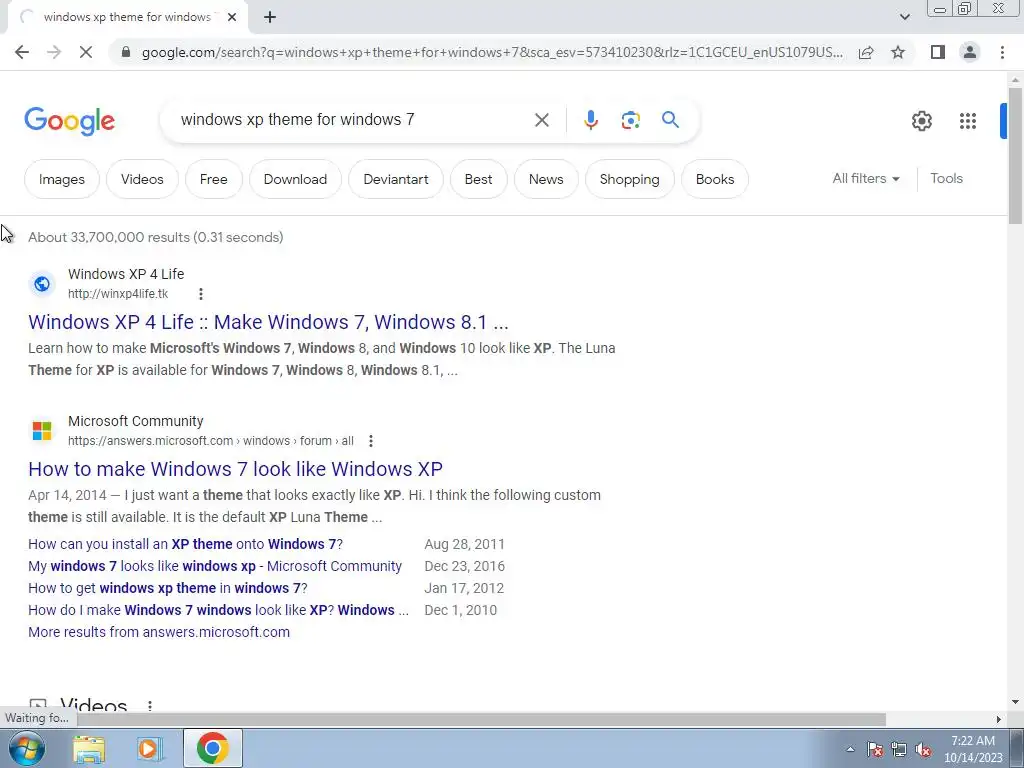Stop loading the page
Image resolution: width=1024 pixels, height=768 pixels.
[86, 52]
